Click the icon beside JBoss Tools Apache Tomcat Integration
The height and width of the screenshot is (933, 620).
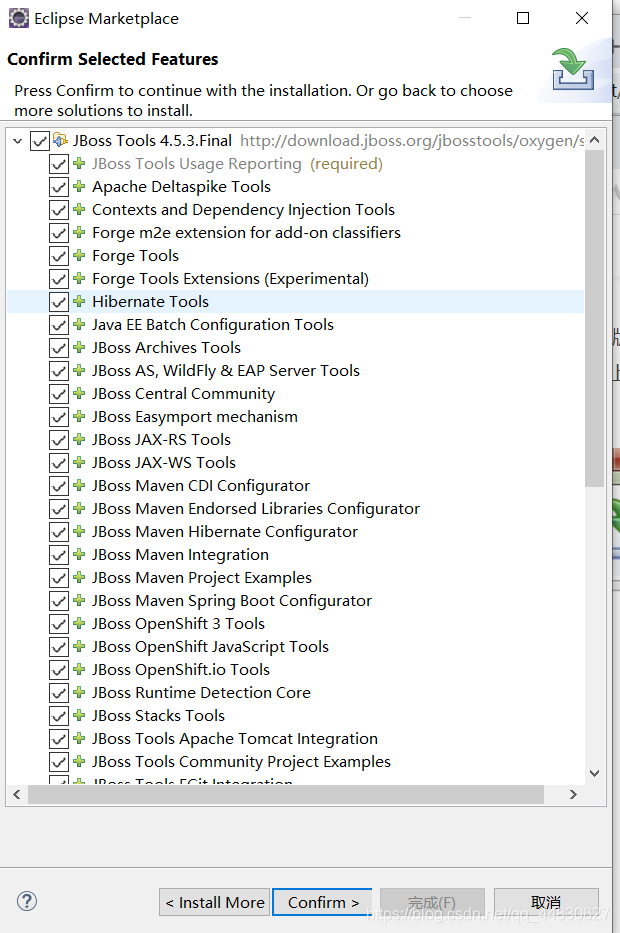pos(79,738)
